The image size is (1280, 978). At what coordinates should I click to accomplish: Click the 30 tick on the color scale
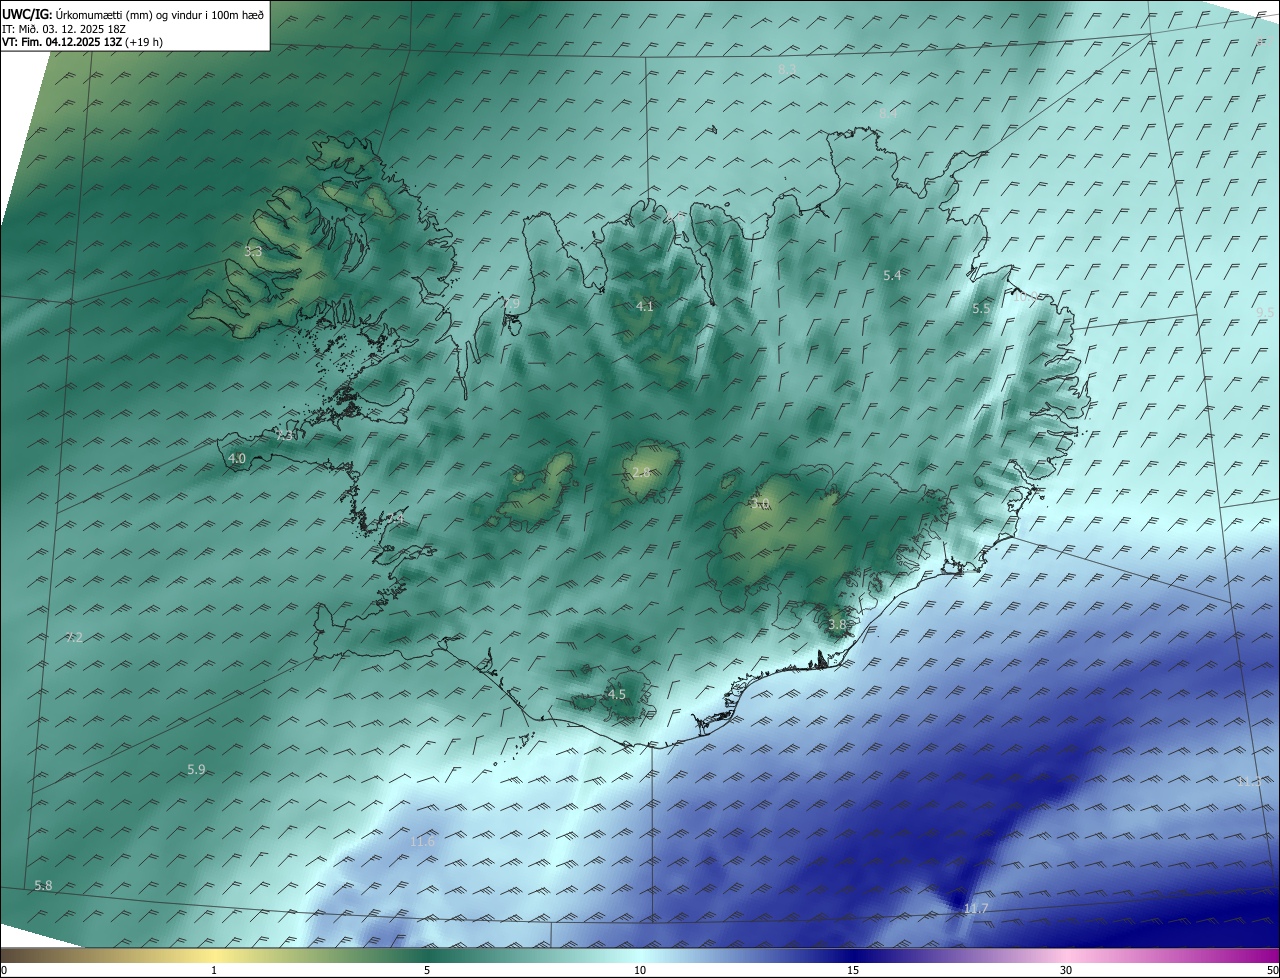point(1066,970)
